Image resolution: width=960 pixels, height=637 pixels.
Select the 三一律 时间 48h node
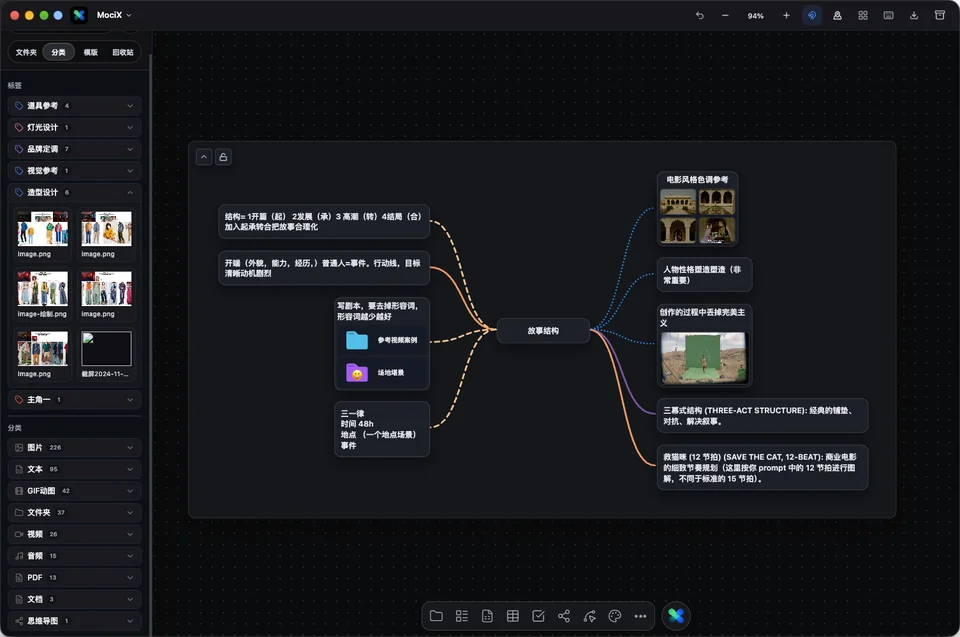[381, 429]
